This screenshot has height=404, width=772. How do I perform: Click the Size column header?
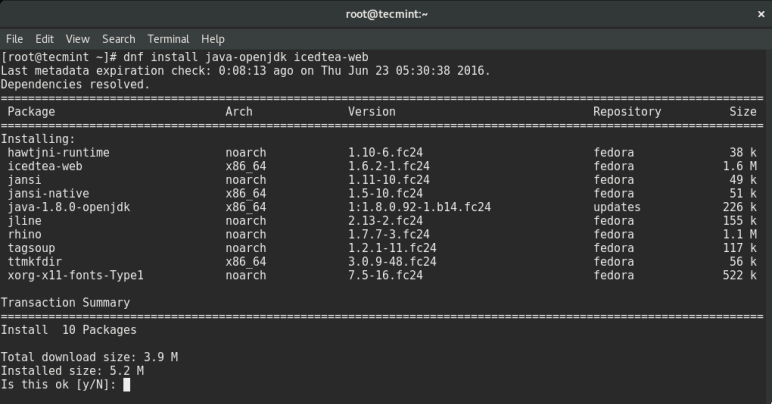pyautogui.click(x=743, y=112)
